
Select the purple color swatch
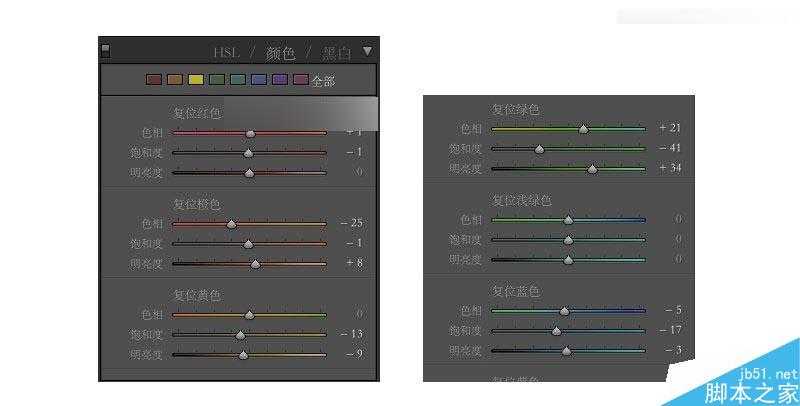280,79
